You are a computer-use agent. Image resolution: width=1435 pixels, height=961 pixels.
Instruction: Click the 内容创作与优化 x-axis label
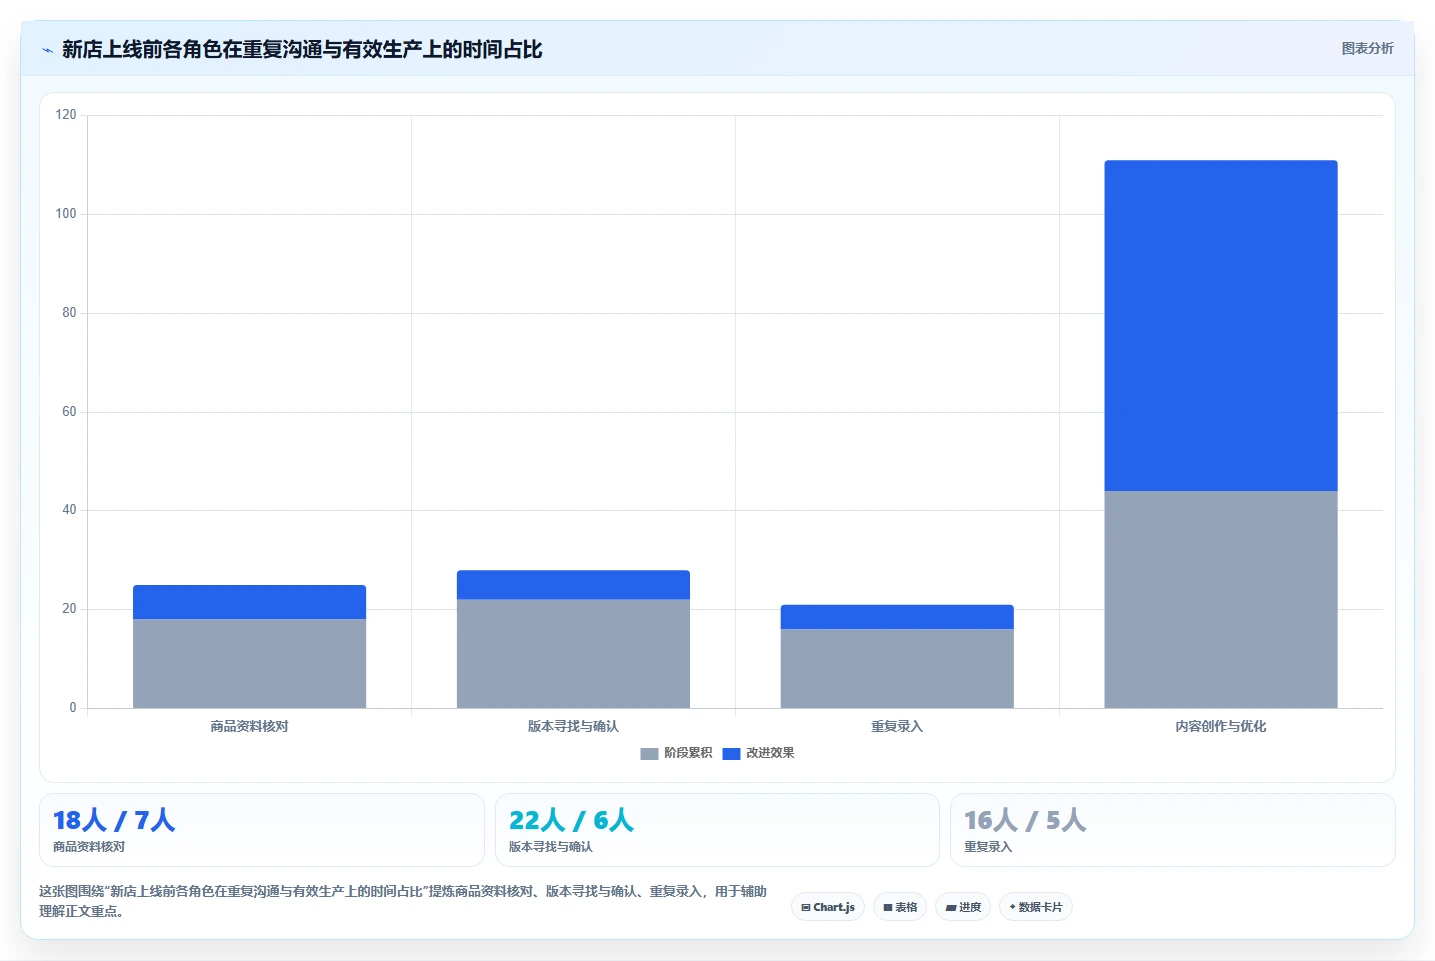pyautogui.click(x=1221, y=726)
